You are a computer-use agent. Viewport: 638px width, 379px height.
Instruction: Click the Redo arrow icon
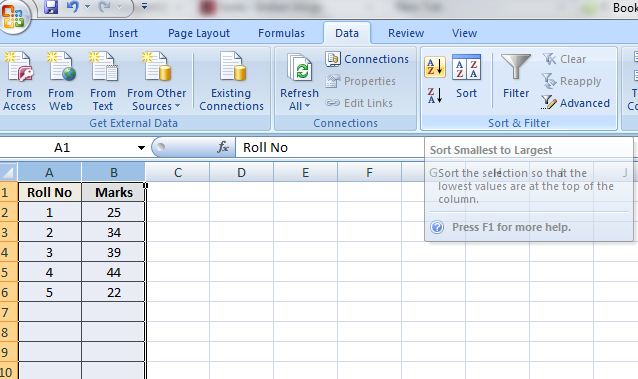(105, 7)
